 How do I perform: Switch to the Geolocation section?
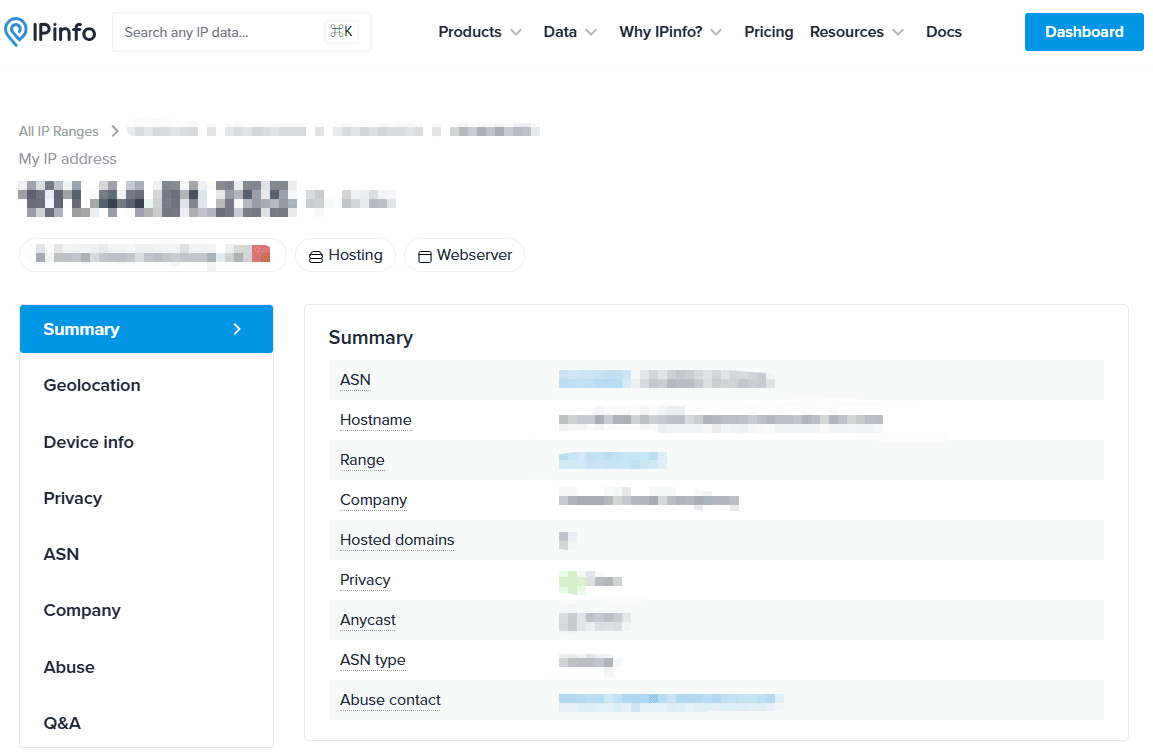(92, 385)
